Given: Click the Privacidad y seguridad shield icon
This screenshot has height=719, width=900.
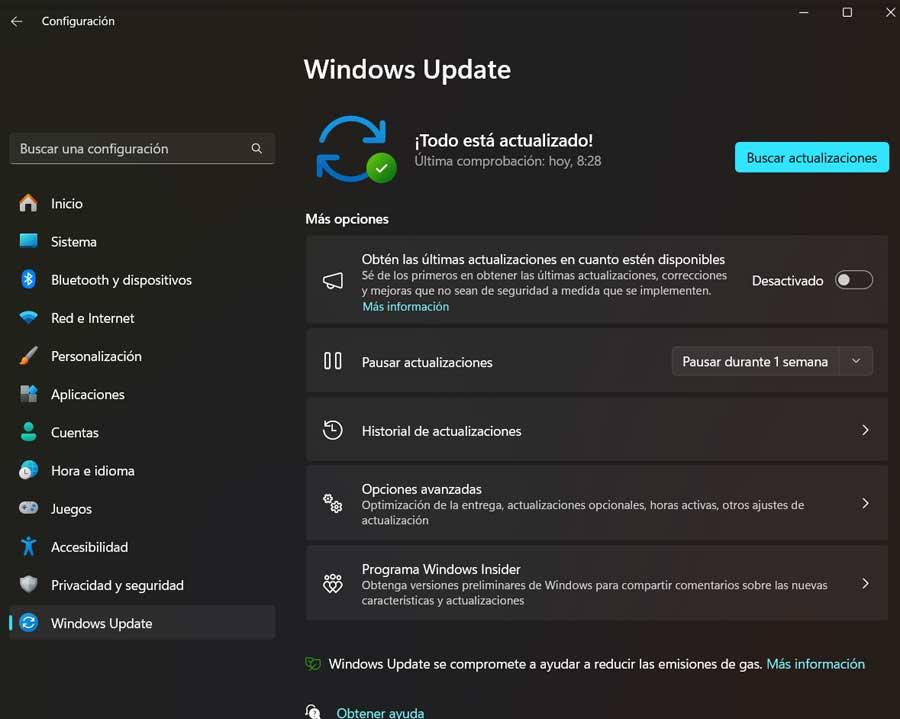Looking at the screenshot, I should [28, 585].
